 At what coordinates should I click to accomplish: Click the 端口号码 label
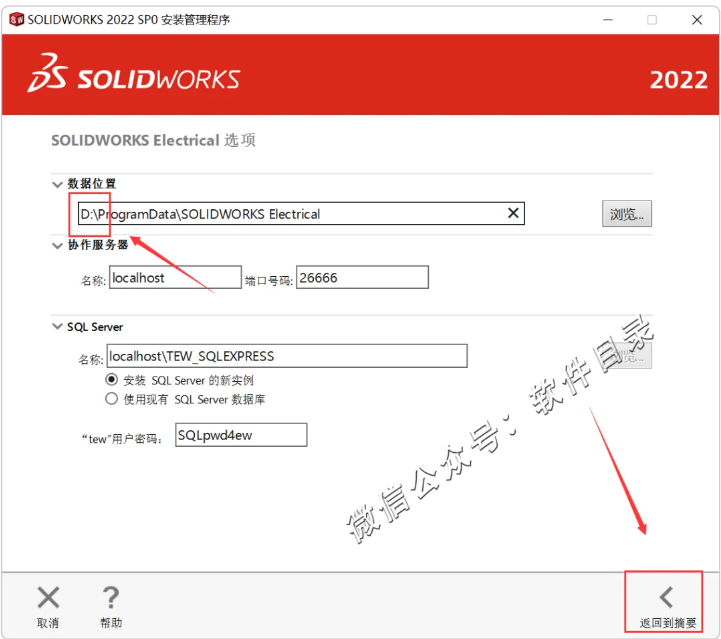tap(269, 280)
